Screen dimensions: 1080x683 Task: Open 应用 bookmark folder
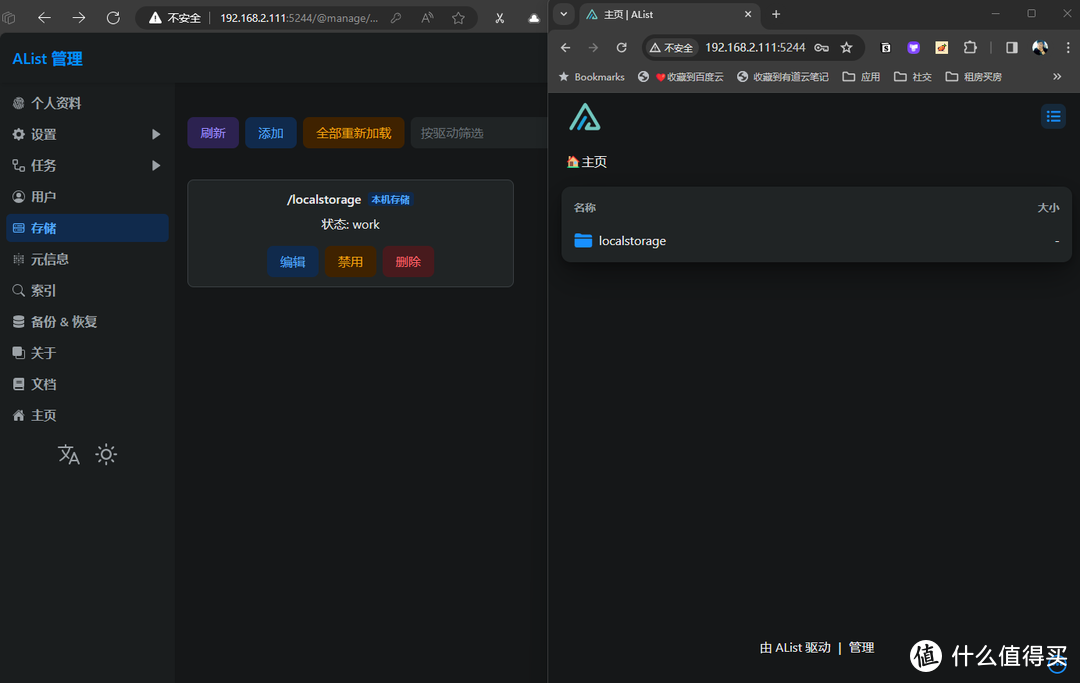click(x=861, y=76)
